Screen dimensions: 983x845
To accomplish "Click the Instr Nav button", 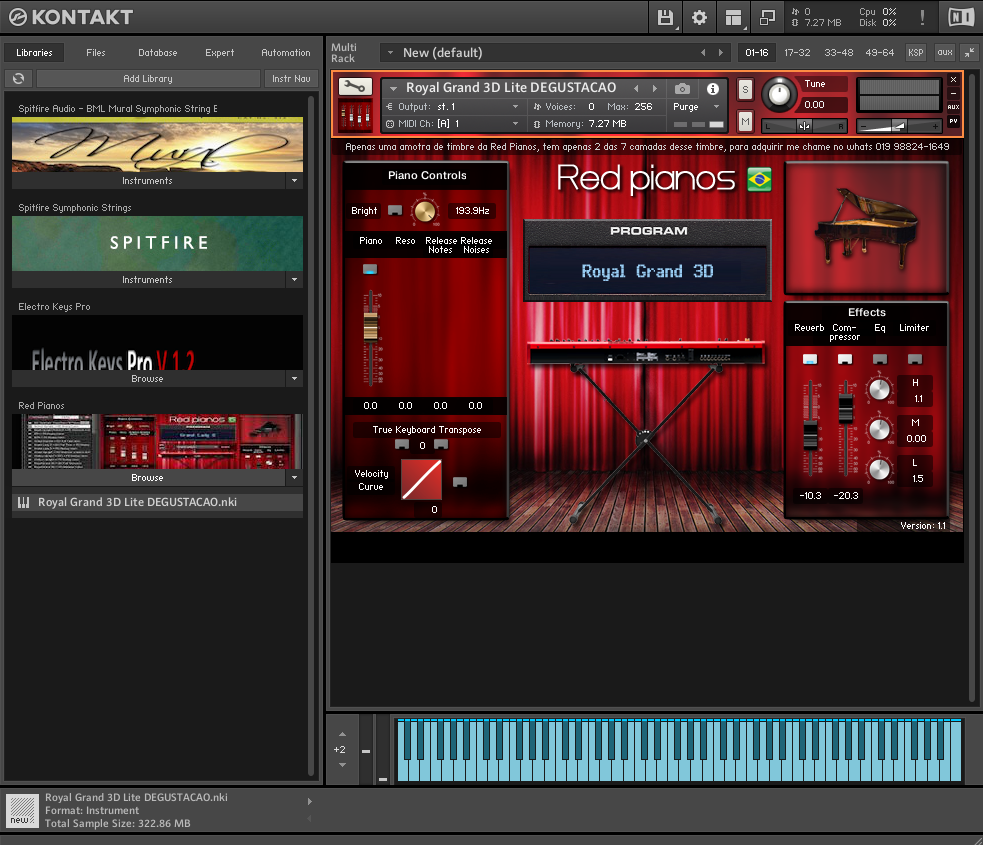I will 291,78.
